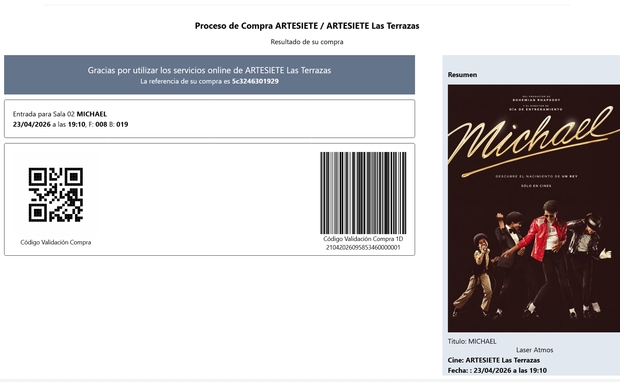620x382 pixels.
Task: Click the 'Laser Atmos' format label
Action: point(535,350)
